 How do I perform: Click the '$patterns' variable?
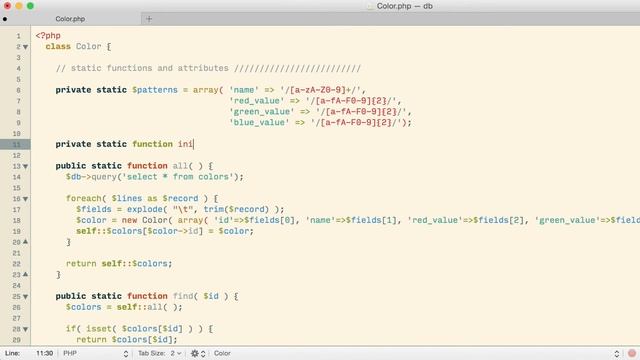click(155, 90)
